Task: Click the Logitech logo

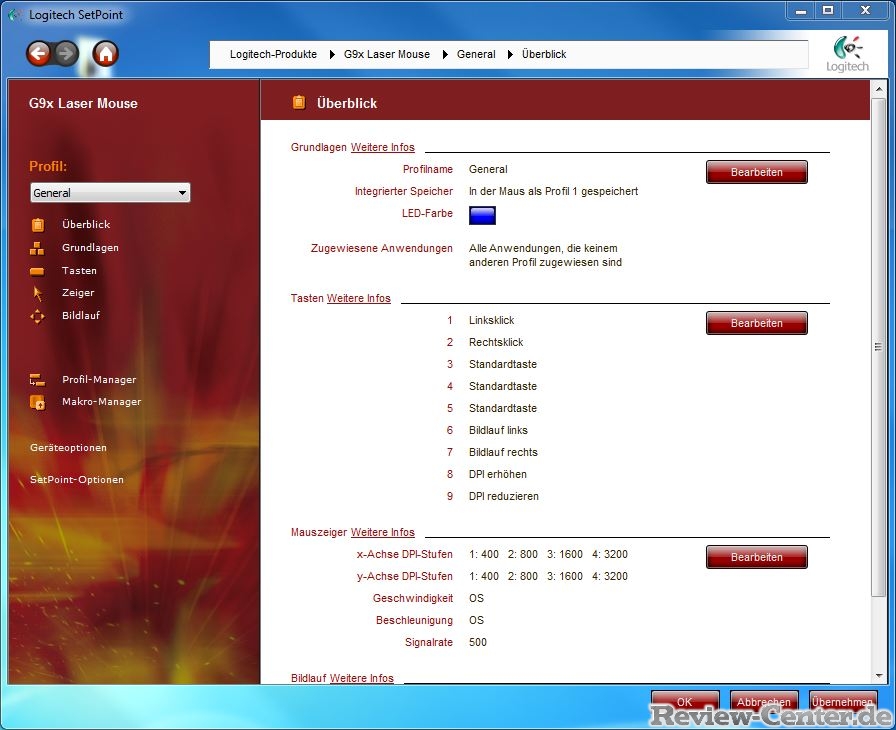Action: click(x=847, y=54)
